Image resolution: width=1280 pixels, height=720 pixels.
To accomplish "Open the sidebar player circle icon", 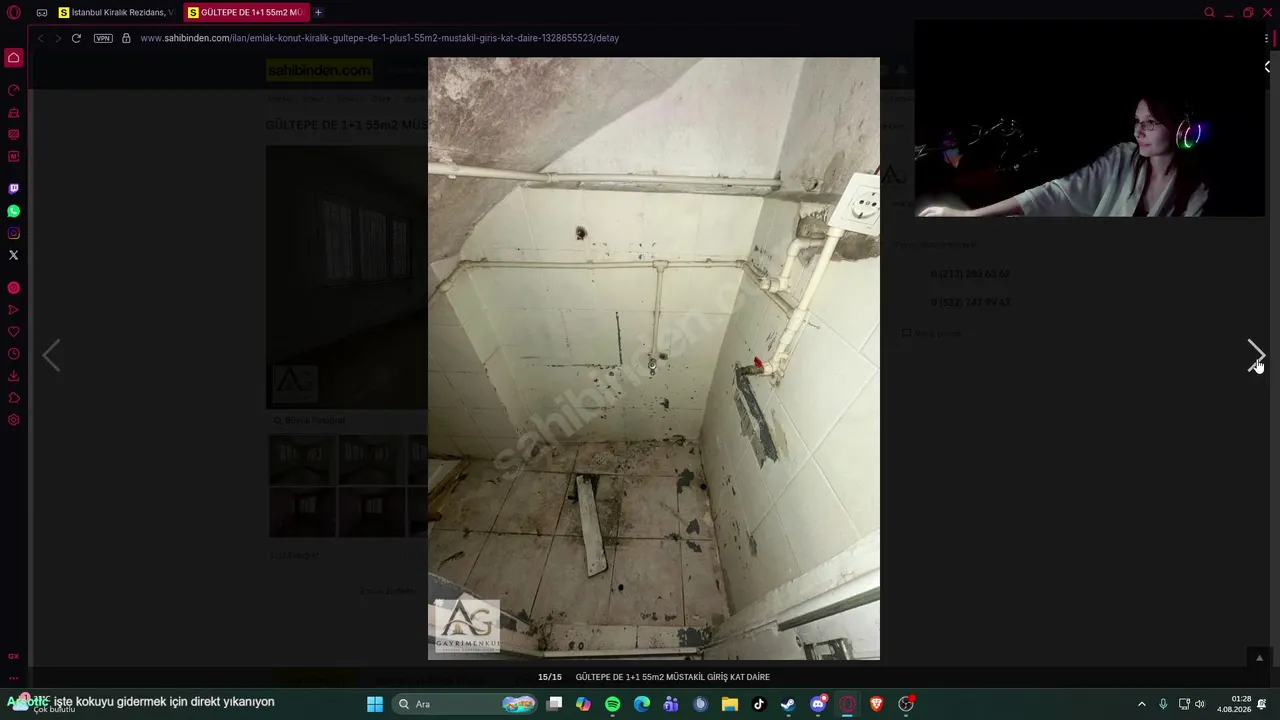I will [14, 288].
